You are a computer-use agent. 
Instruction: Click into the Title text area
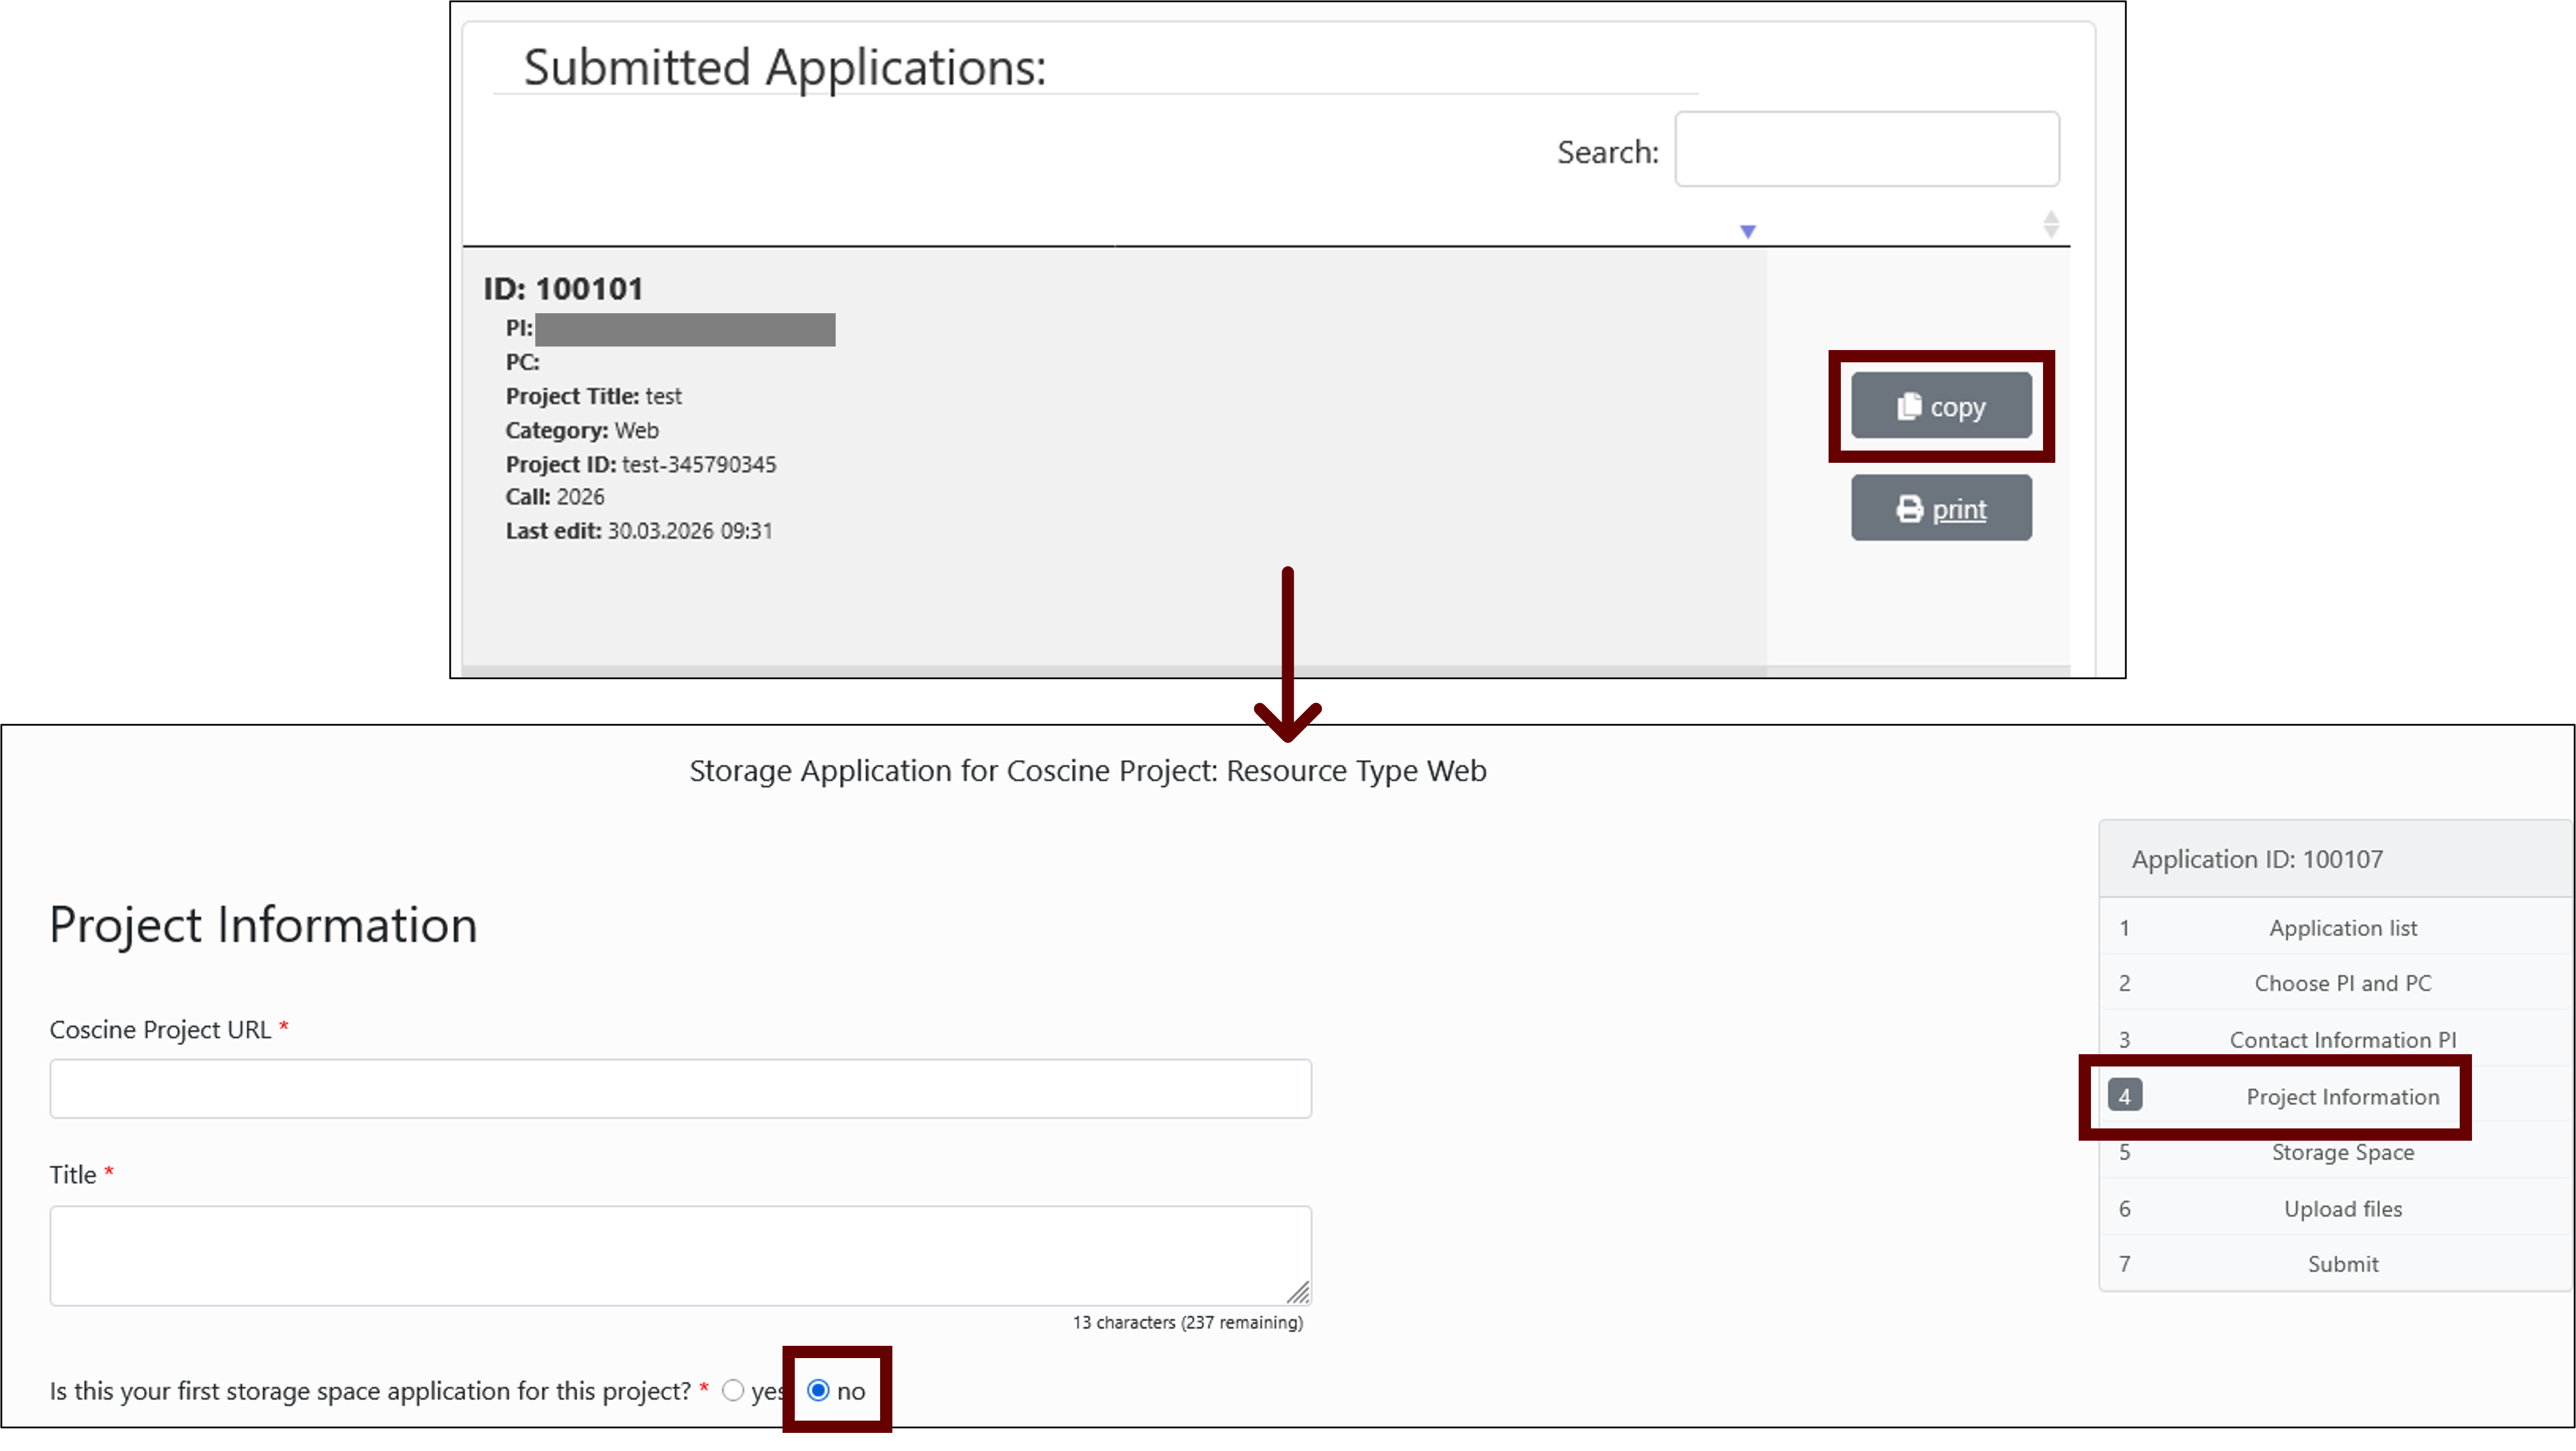(x=680, y=1255)
